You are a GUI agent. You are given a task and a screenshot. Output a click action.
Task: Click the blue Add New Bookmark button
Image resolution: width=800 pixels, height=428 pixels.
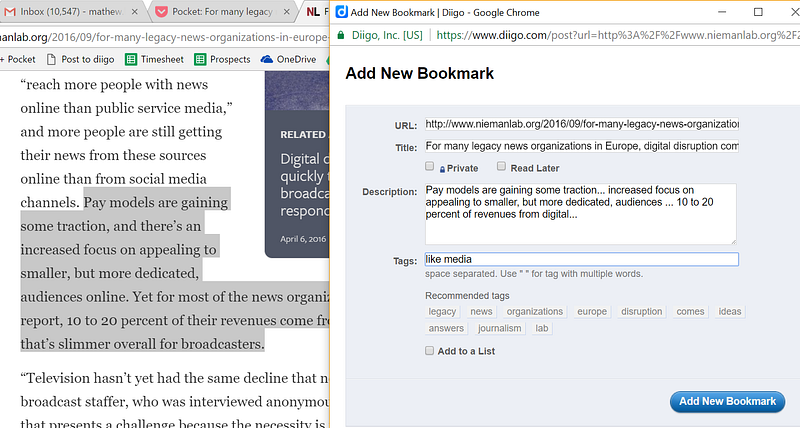coord(728,401)
